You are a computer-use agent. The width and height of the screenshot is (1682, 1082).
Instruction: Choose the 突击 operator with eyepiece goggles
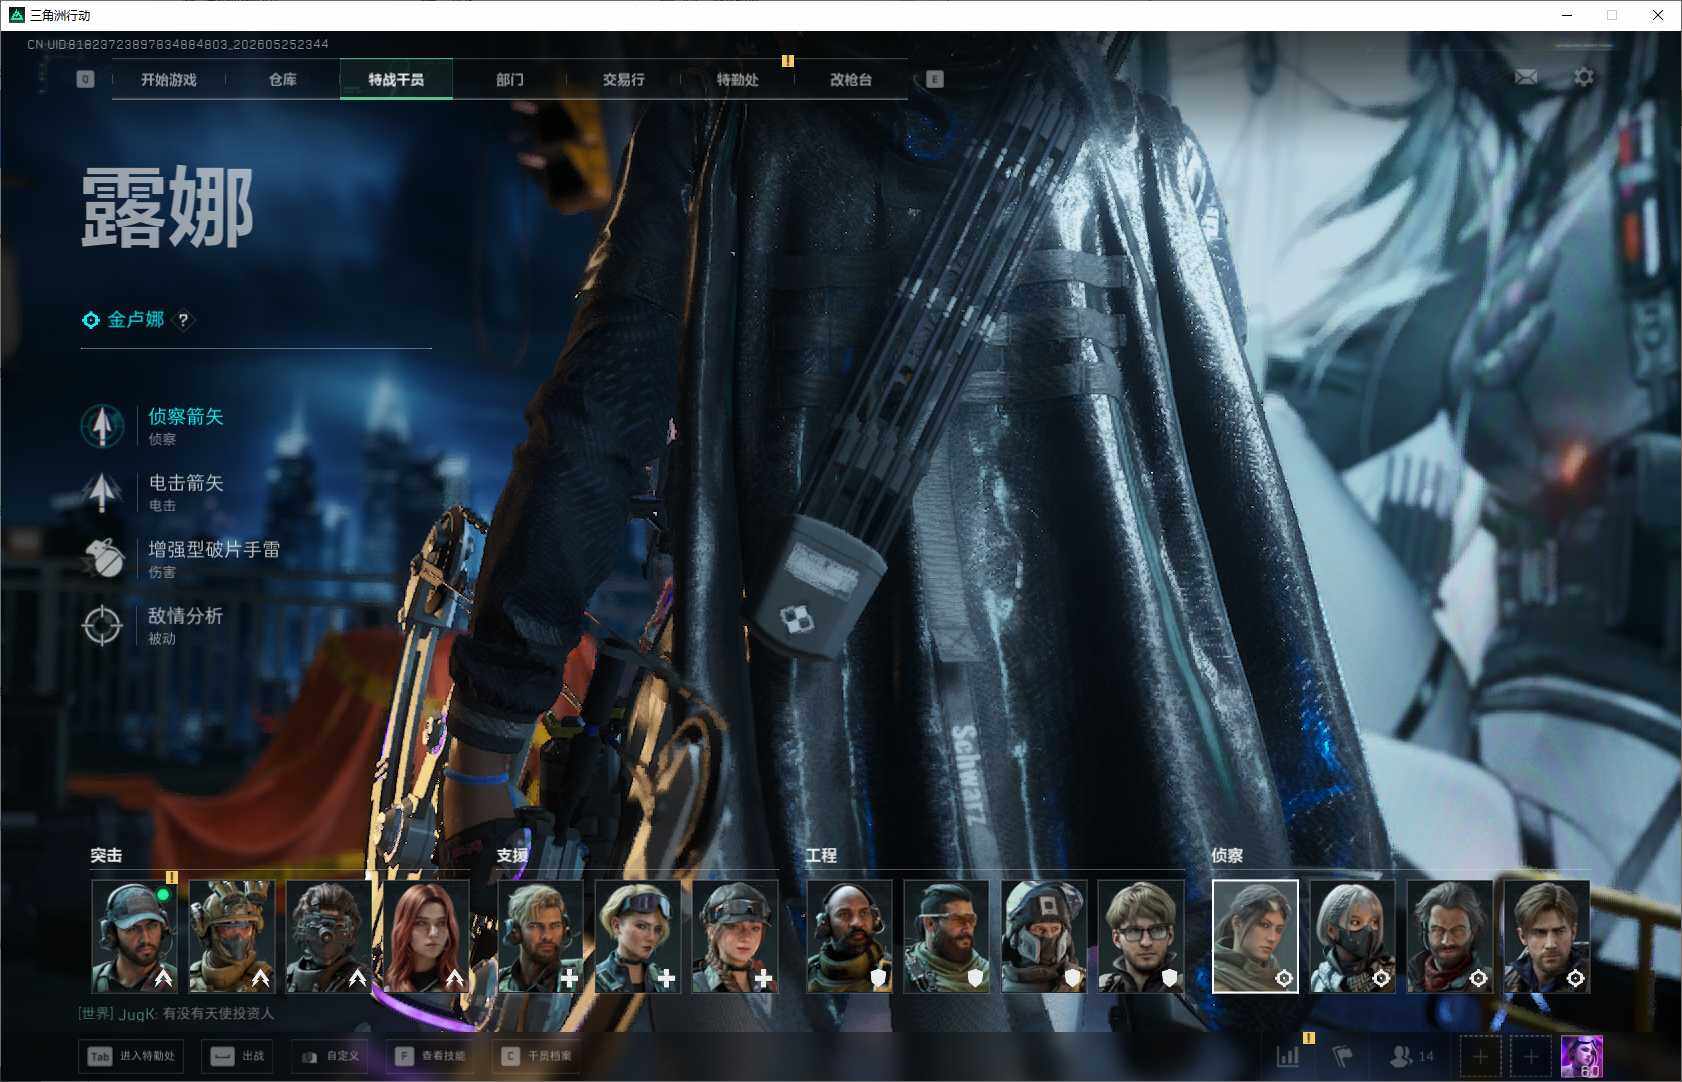pyautogui.click(x=328, y=936)
